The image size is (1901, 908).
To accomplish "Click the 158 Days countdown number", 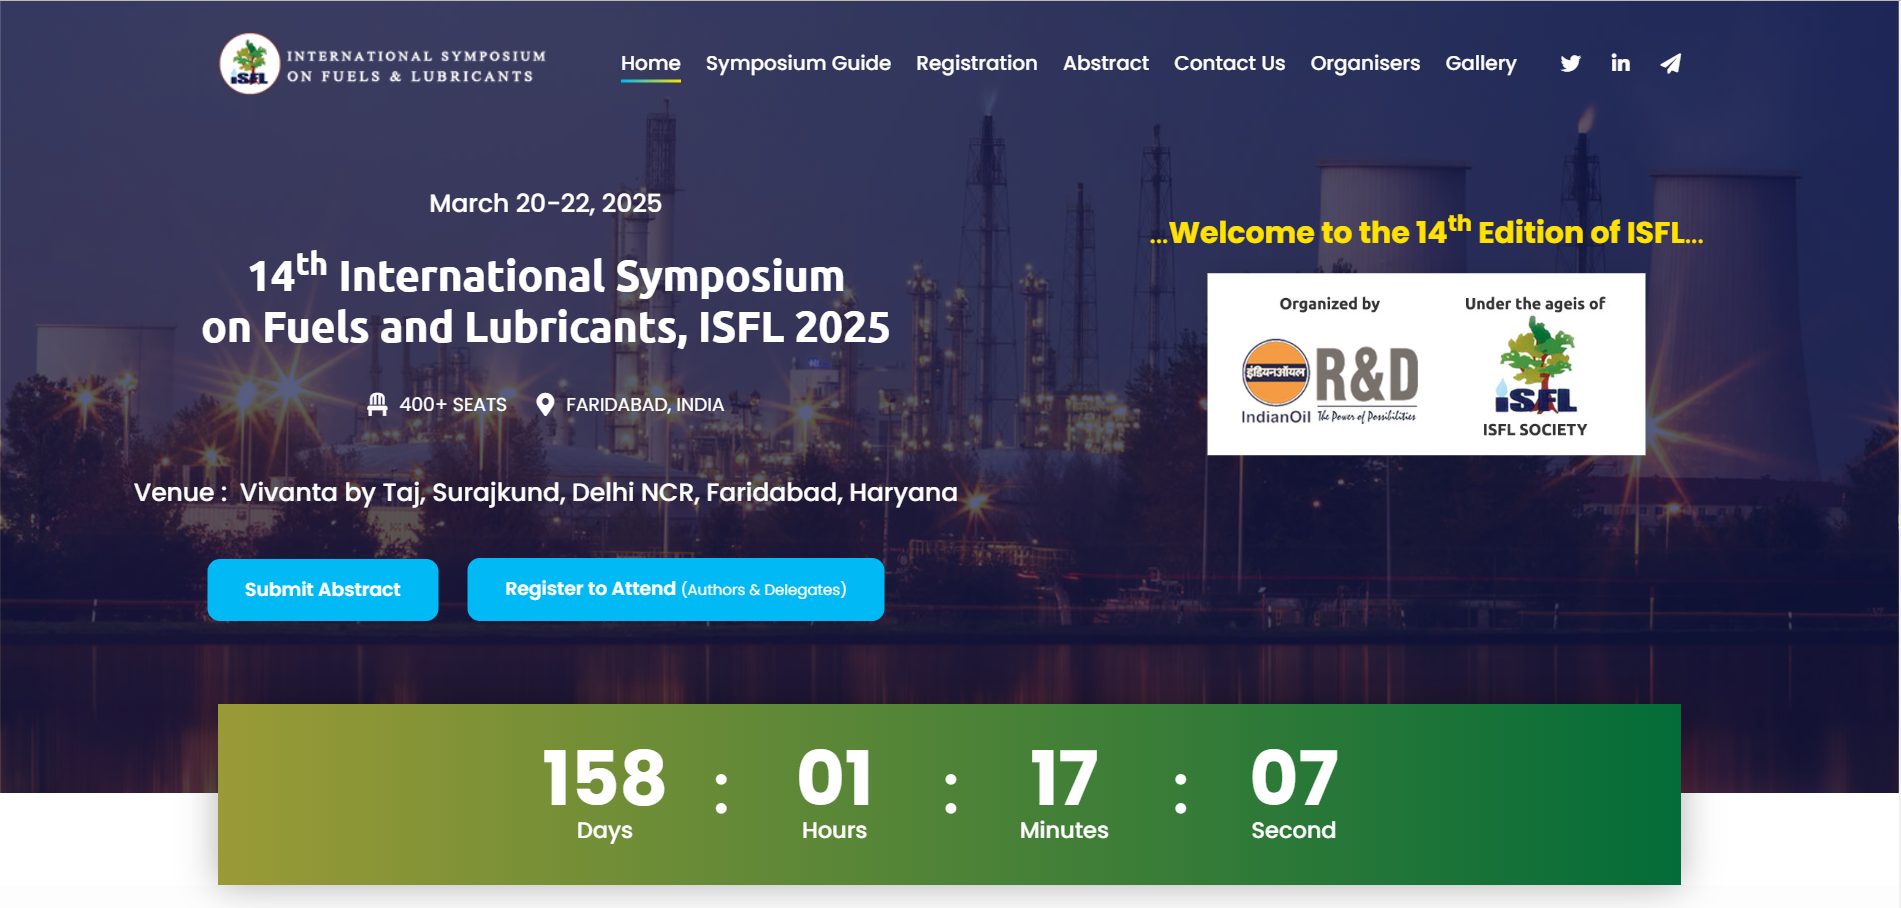I will click(604, 778).
